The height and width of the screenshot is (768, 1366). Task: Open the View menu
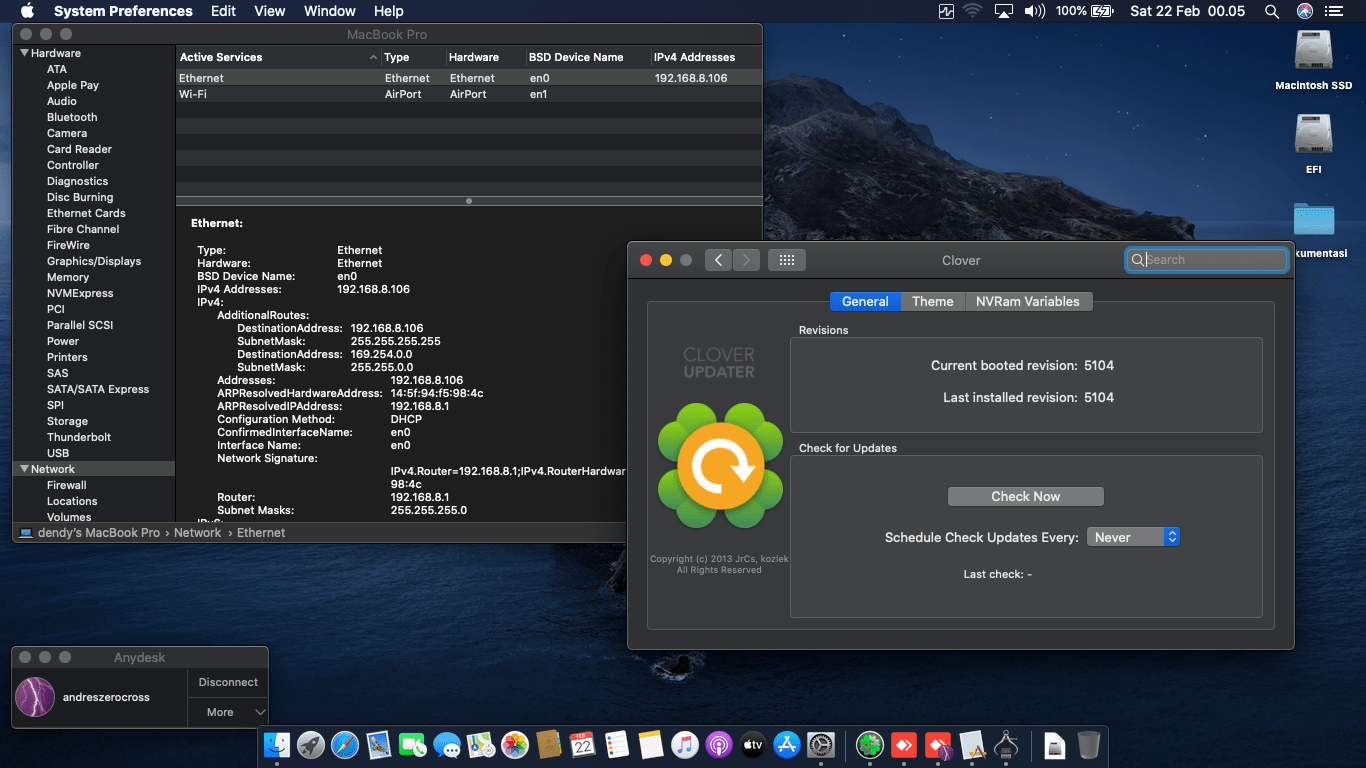point(270,11)
